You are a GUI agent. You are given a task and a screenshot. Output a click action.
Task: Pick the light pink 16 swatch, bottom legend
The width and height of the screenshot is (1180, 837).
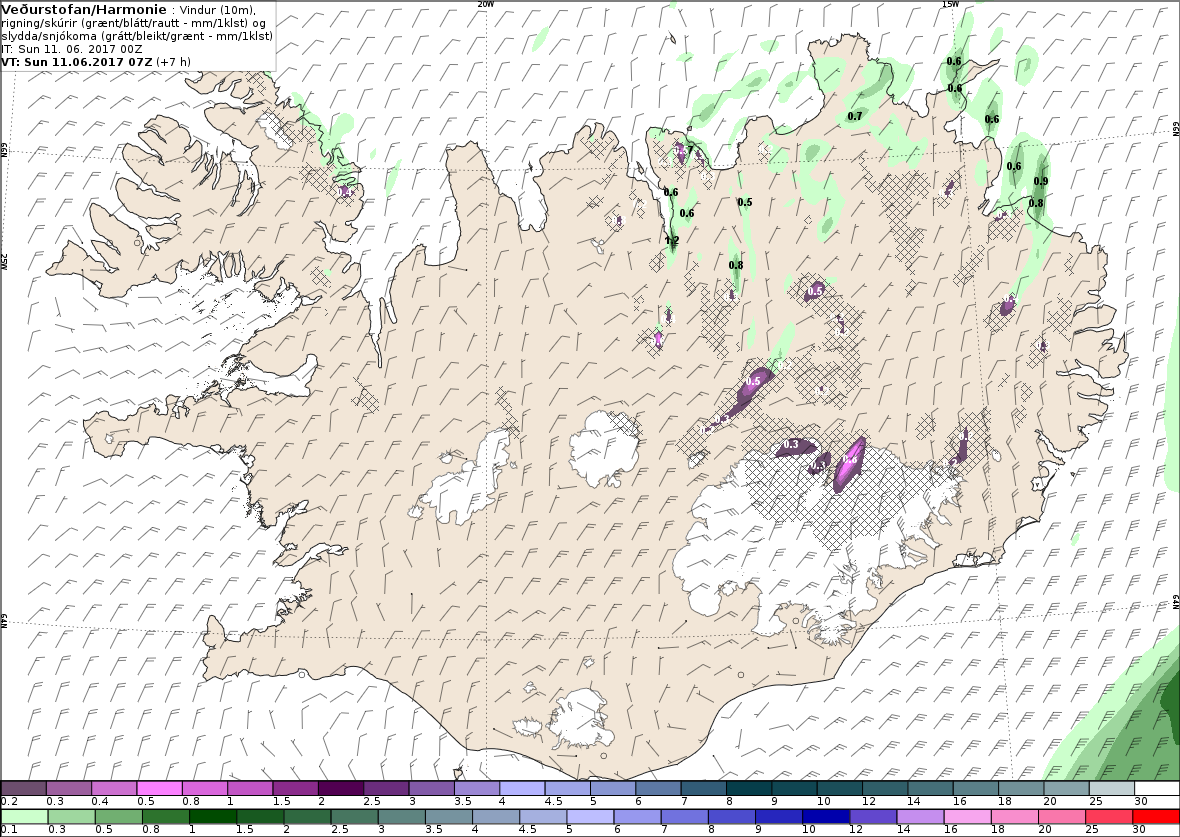tap(968, 817)
